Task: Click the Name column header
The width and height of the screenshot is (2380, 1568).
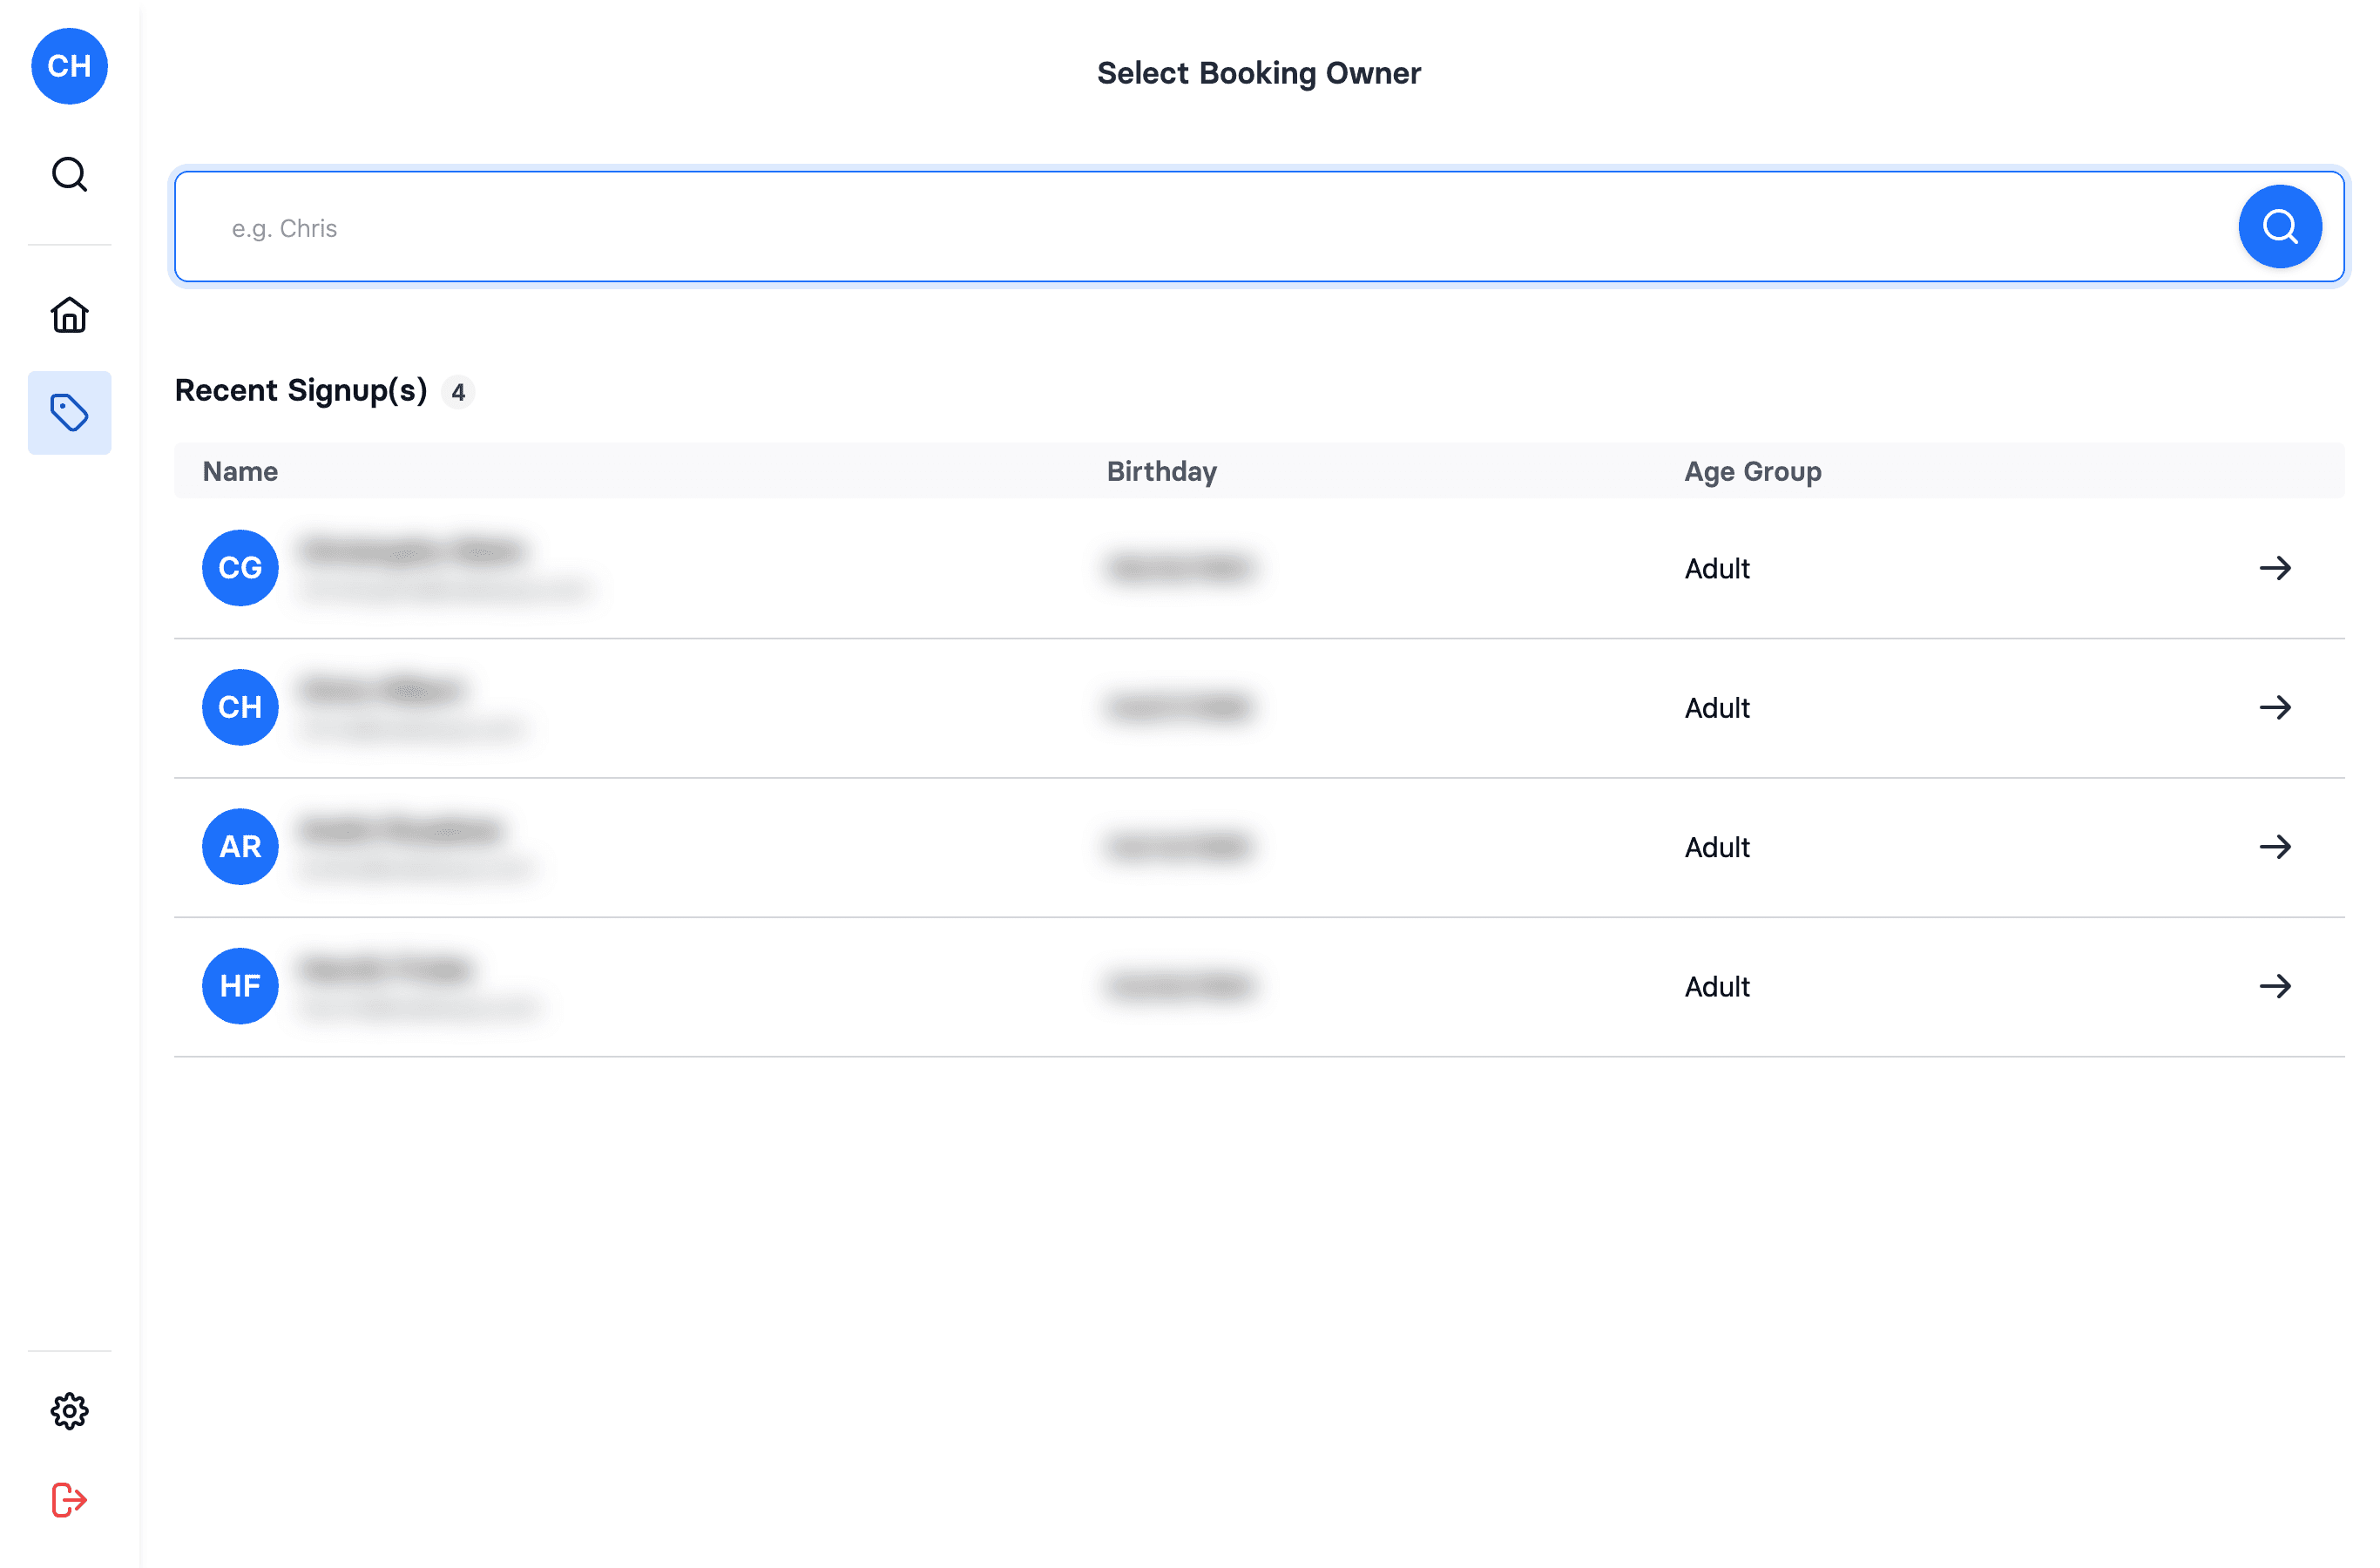Action: pyautogui.click(x=240, y=471)
